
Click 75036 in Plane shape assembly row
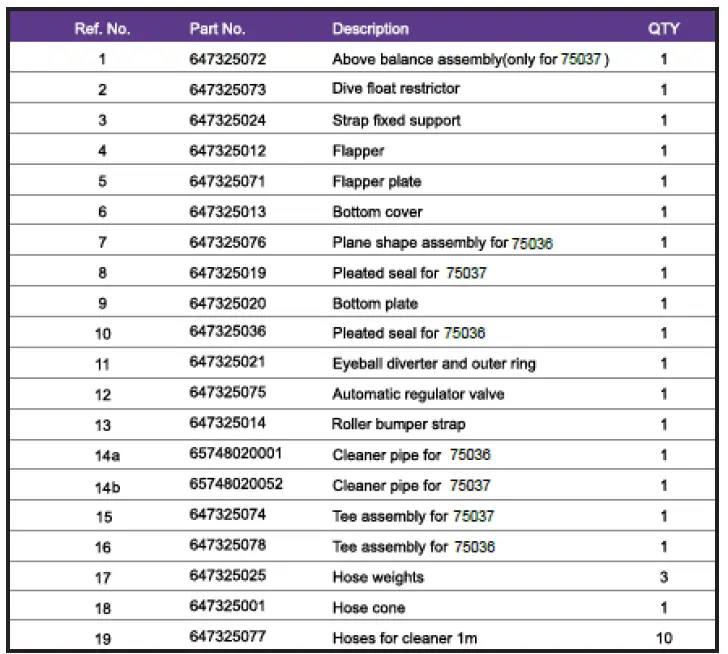[x=532, y=243]
